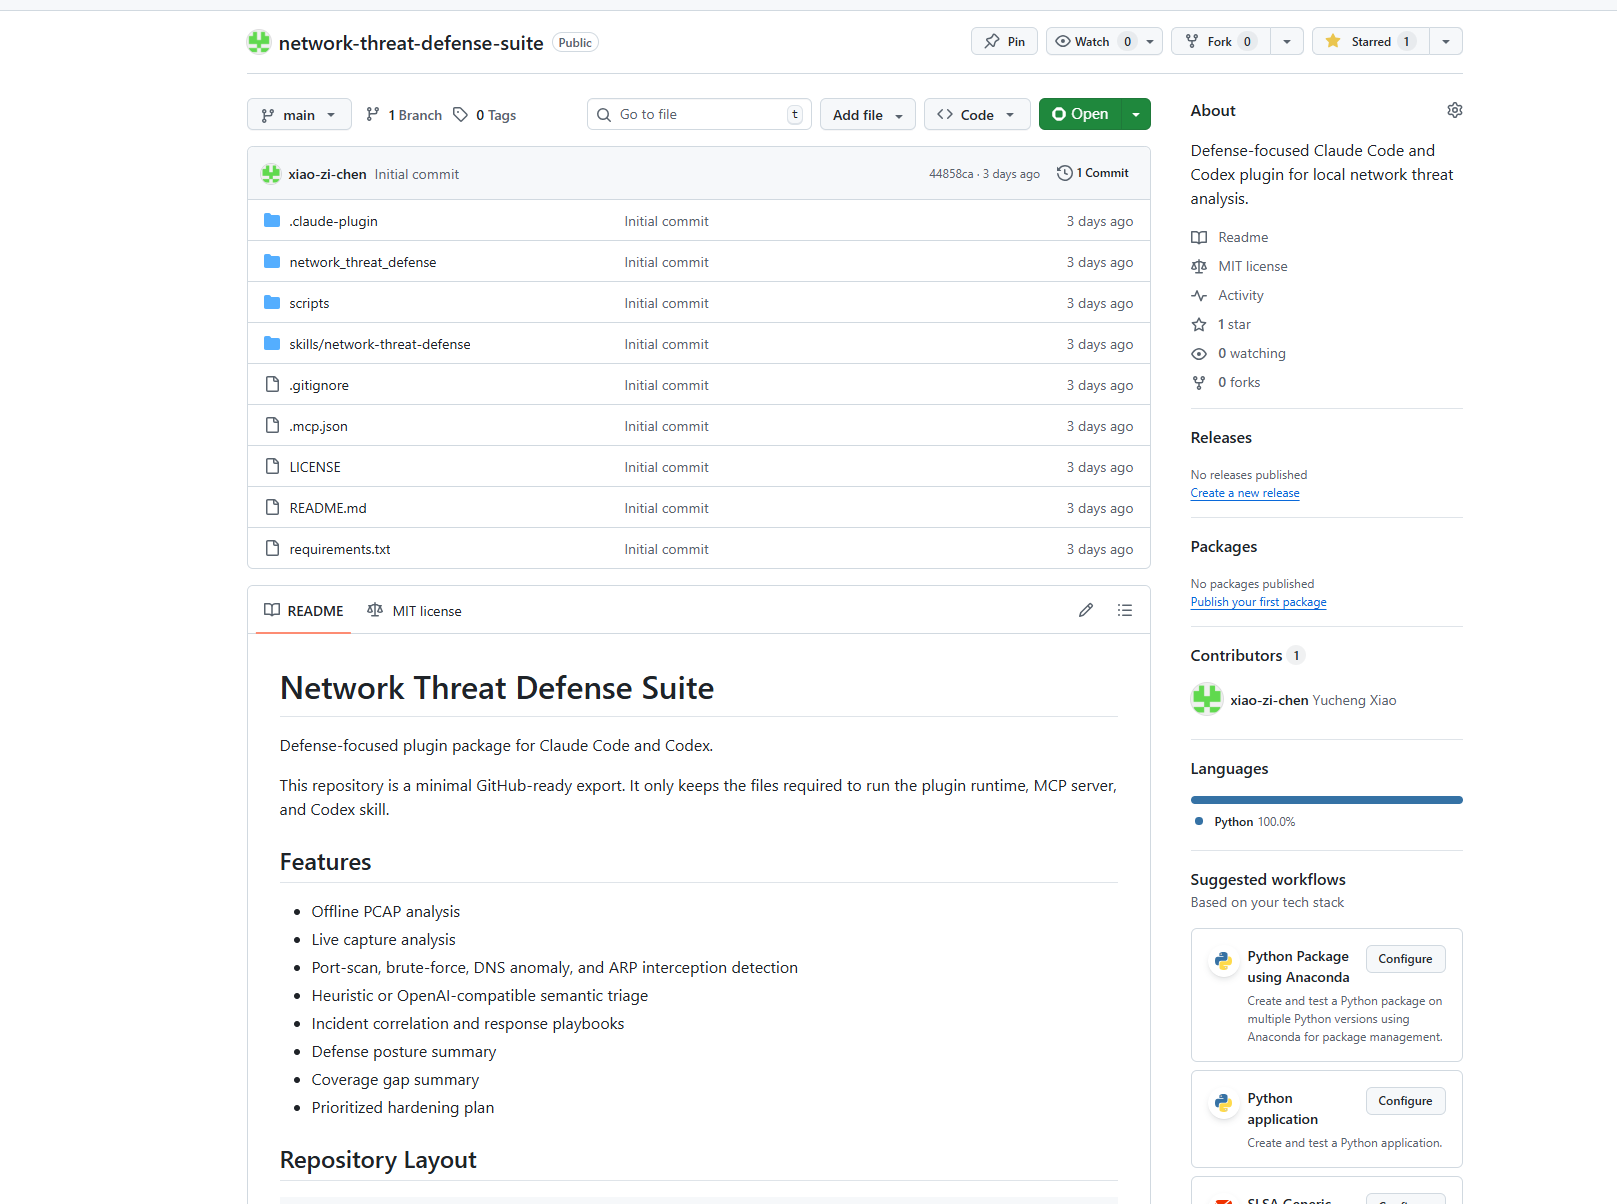
Task: Select the README tab
Action: tap(303, 610)
